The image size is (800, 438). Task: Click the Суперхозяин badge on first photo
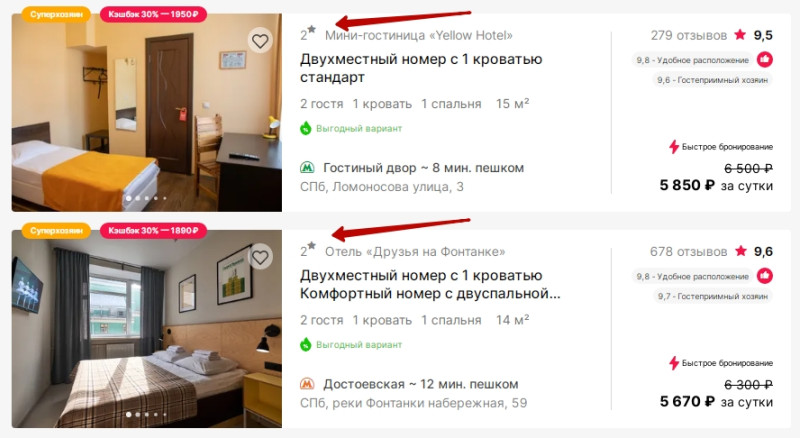[56, 14]
